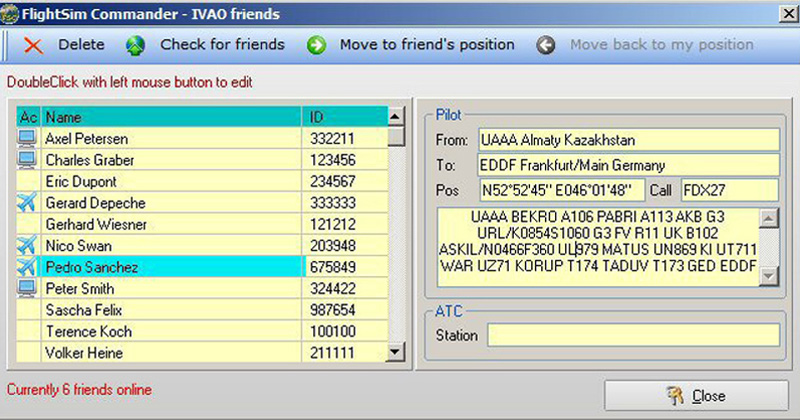Click the flight route text box
Screen dimensions: 800x420
click(598, 247)
